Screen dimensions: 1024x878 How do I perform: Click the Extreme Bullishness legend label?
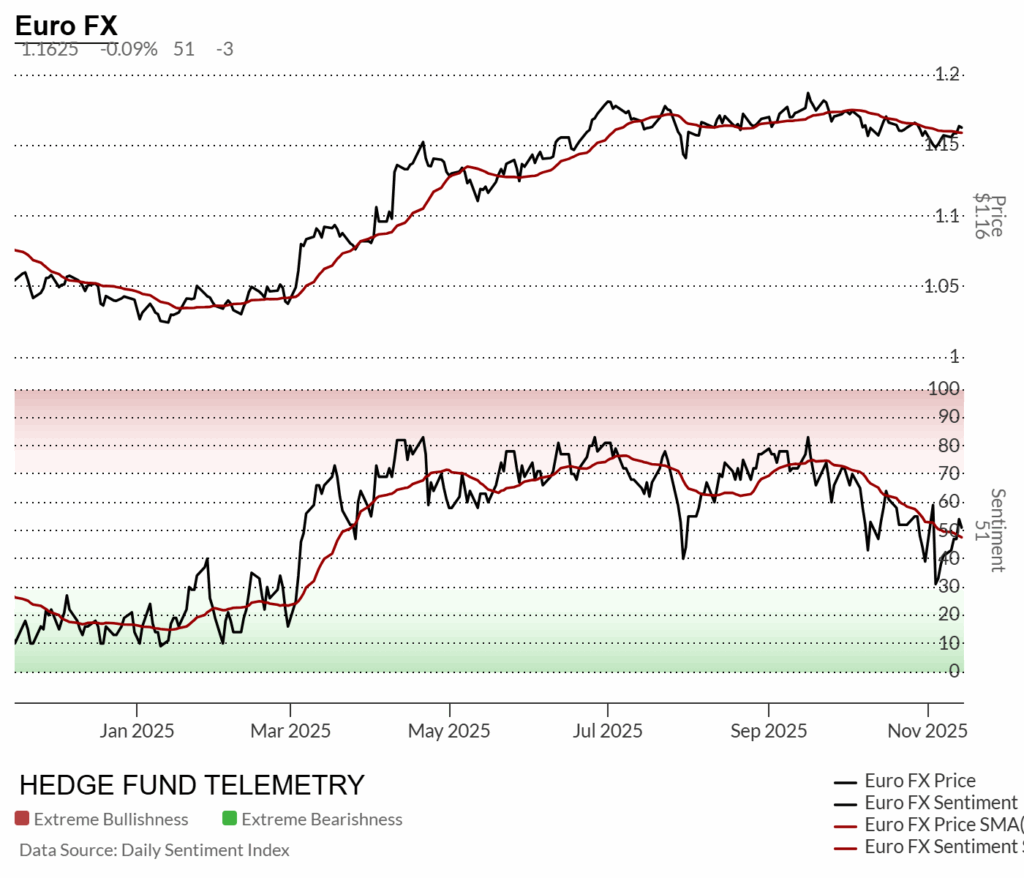(x=111, y=819)
